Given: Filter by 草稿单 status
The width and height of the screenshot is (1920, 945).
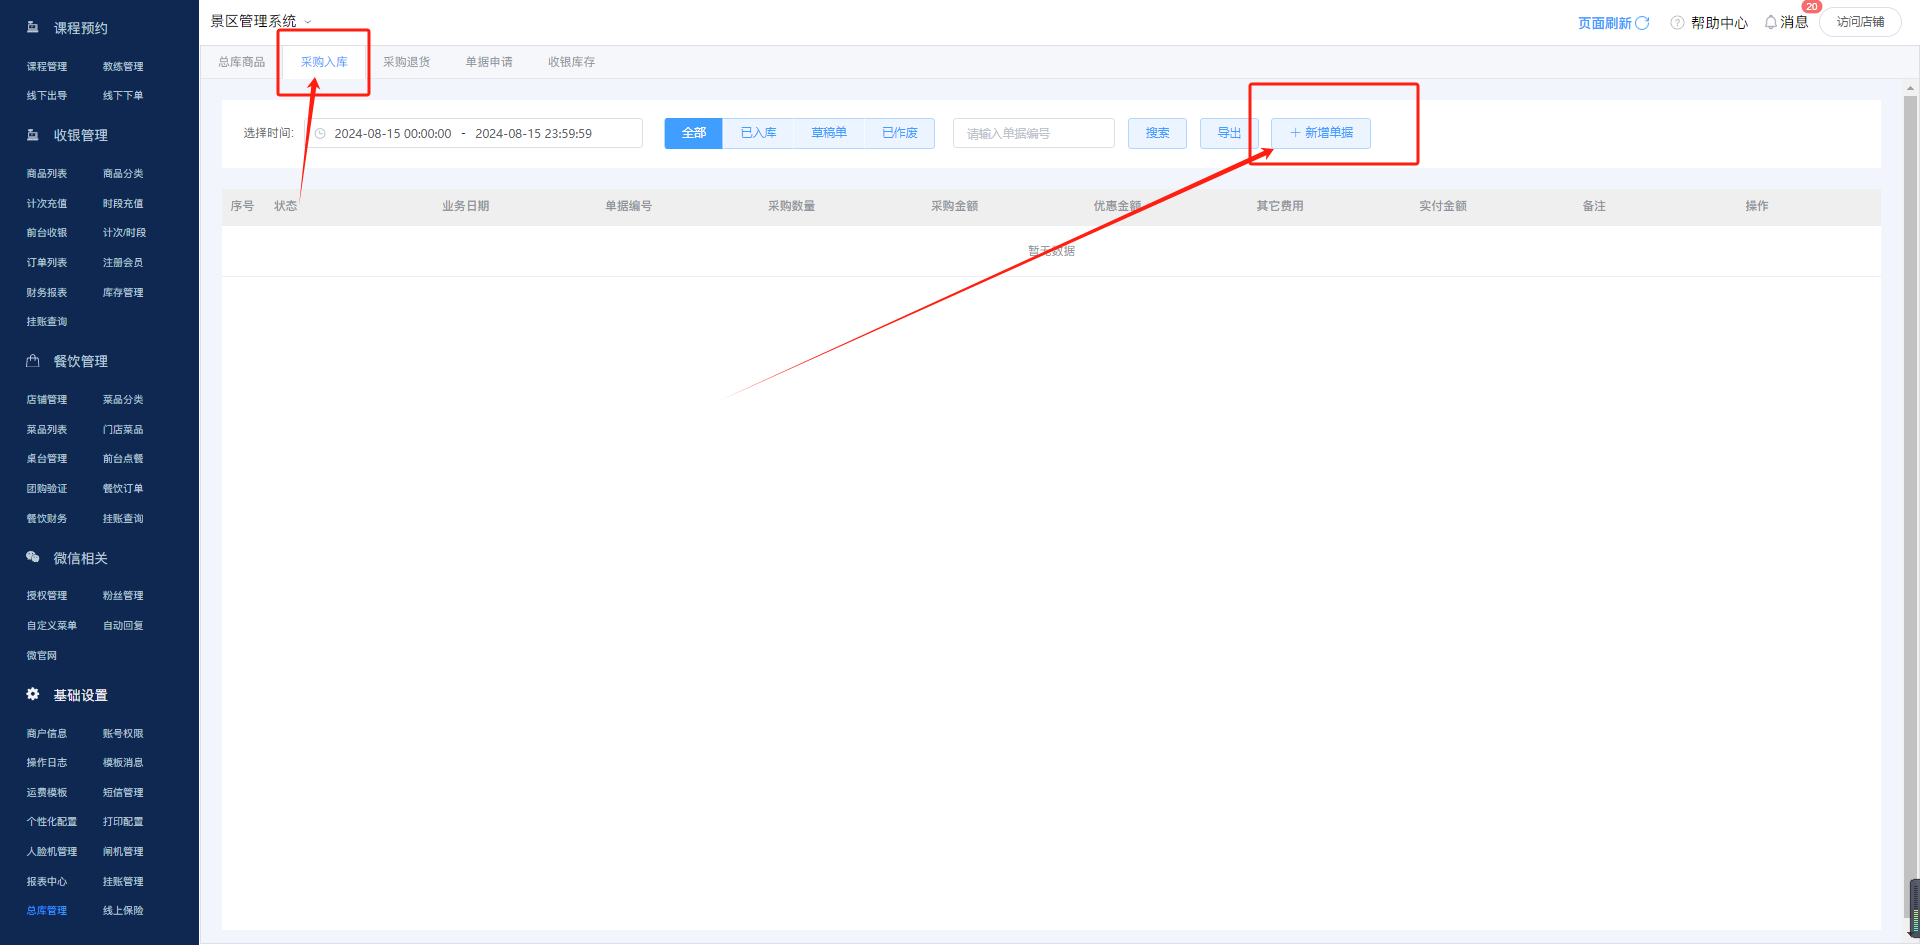Looking at the screenshot, I should (x=828, y=133).
